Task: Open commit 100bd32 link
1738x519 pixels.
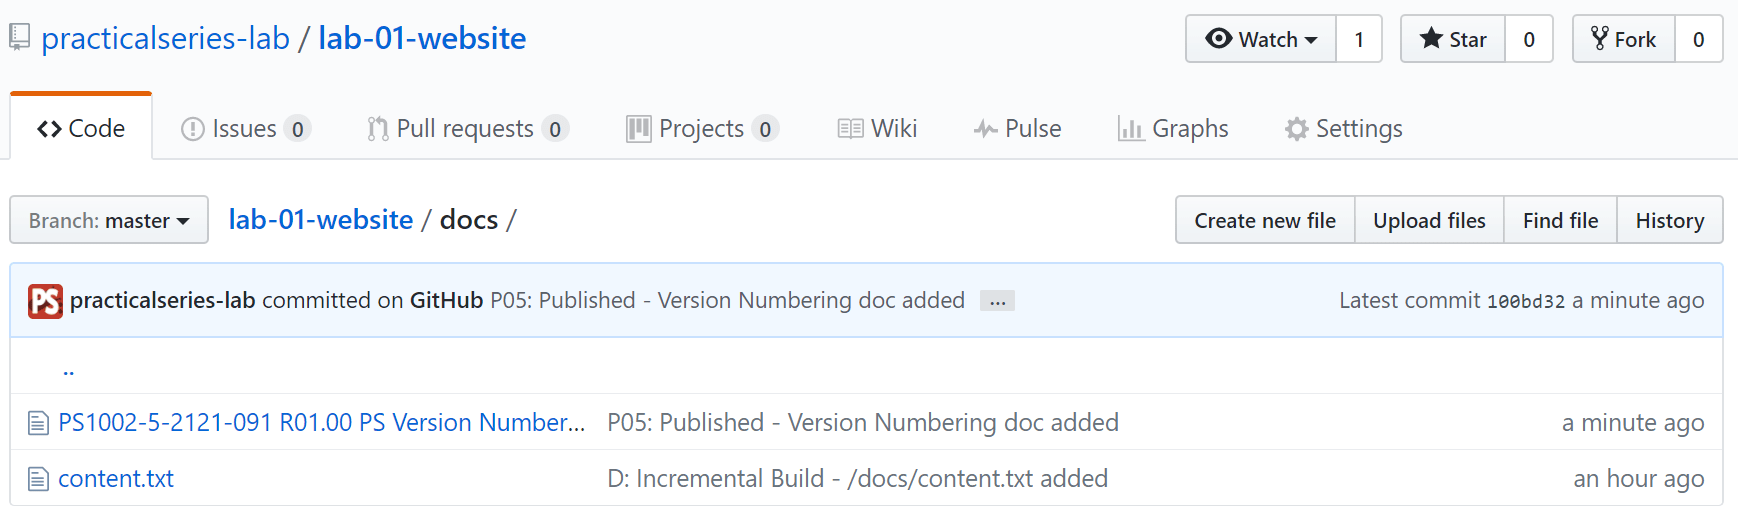Action: point(1526,302)
